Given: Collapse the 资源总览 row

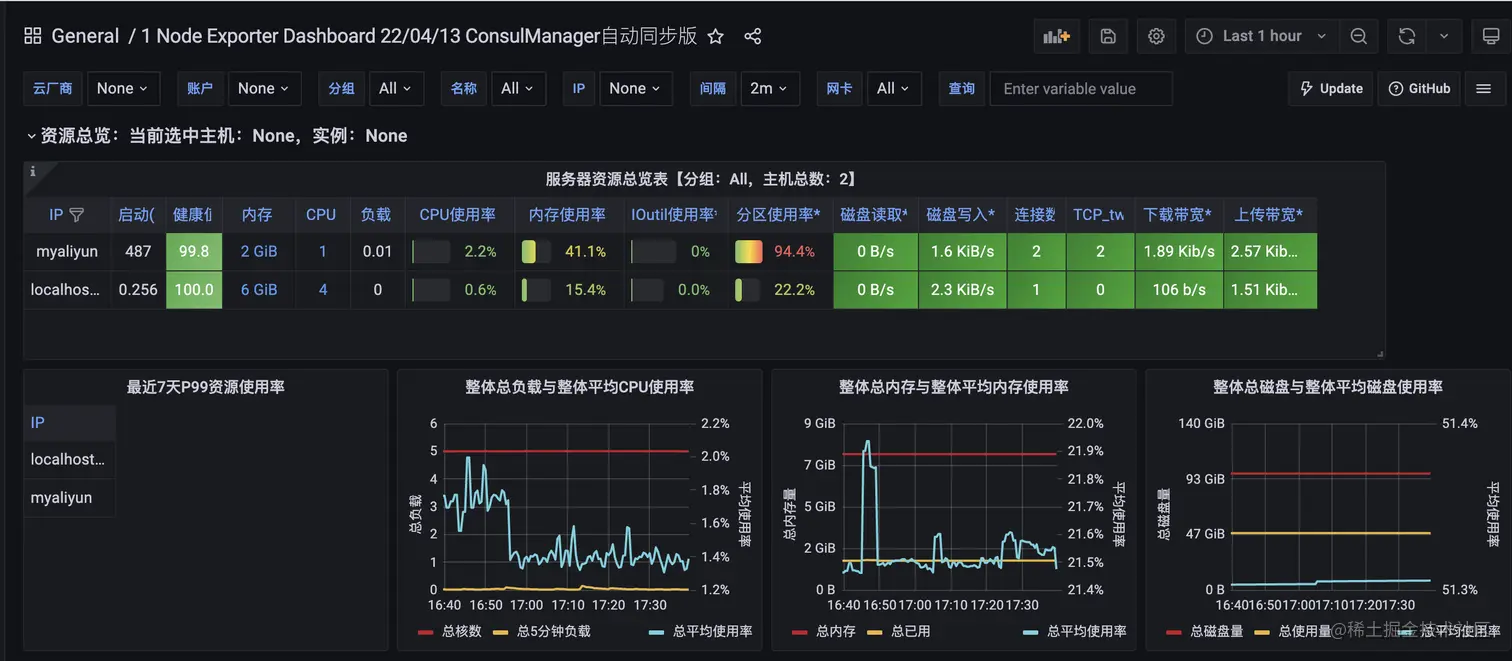Looking at the screenshot, I should click(x=33, y=134).
